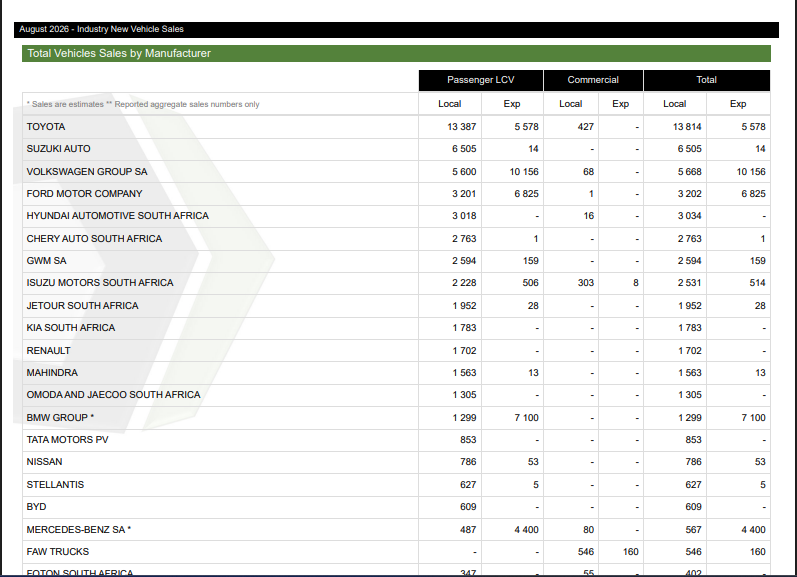Viewport: 797px width, 577px height.
Task: Click the TATA MOTORS PV row name
Action: [x=67, y=440]
